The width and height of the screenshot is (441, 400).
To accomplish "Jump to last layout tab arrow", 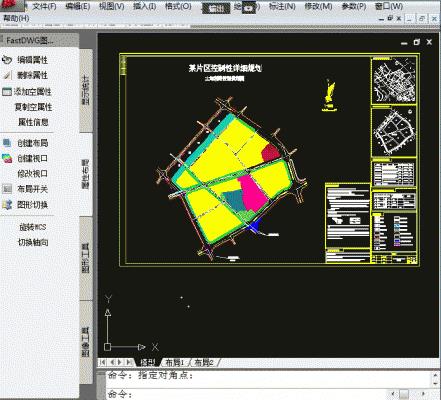I will pos(129,362).
